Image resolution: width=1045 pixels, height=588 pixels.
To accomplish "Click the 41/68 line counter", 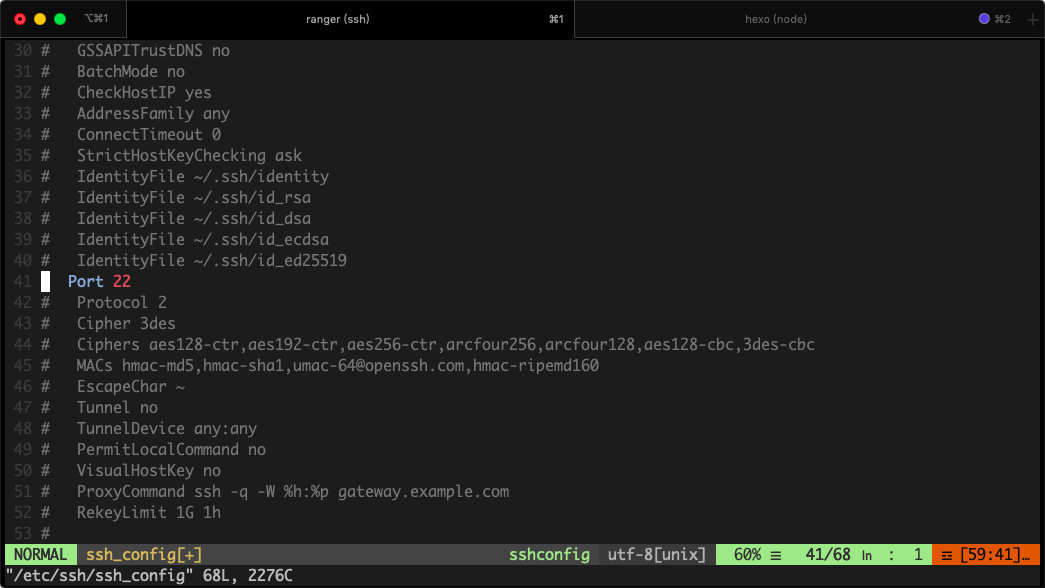I will point(828,554).
